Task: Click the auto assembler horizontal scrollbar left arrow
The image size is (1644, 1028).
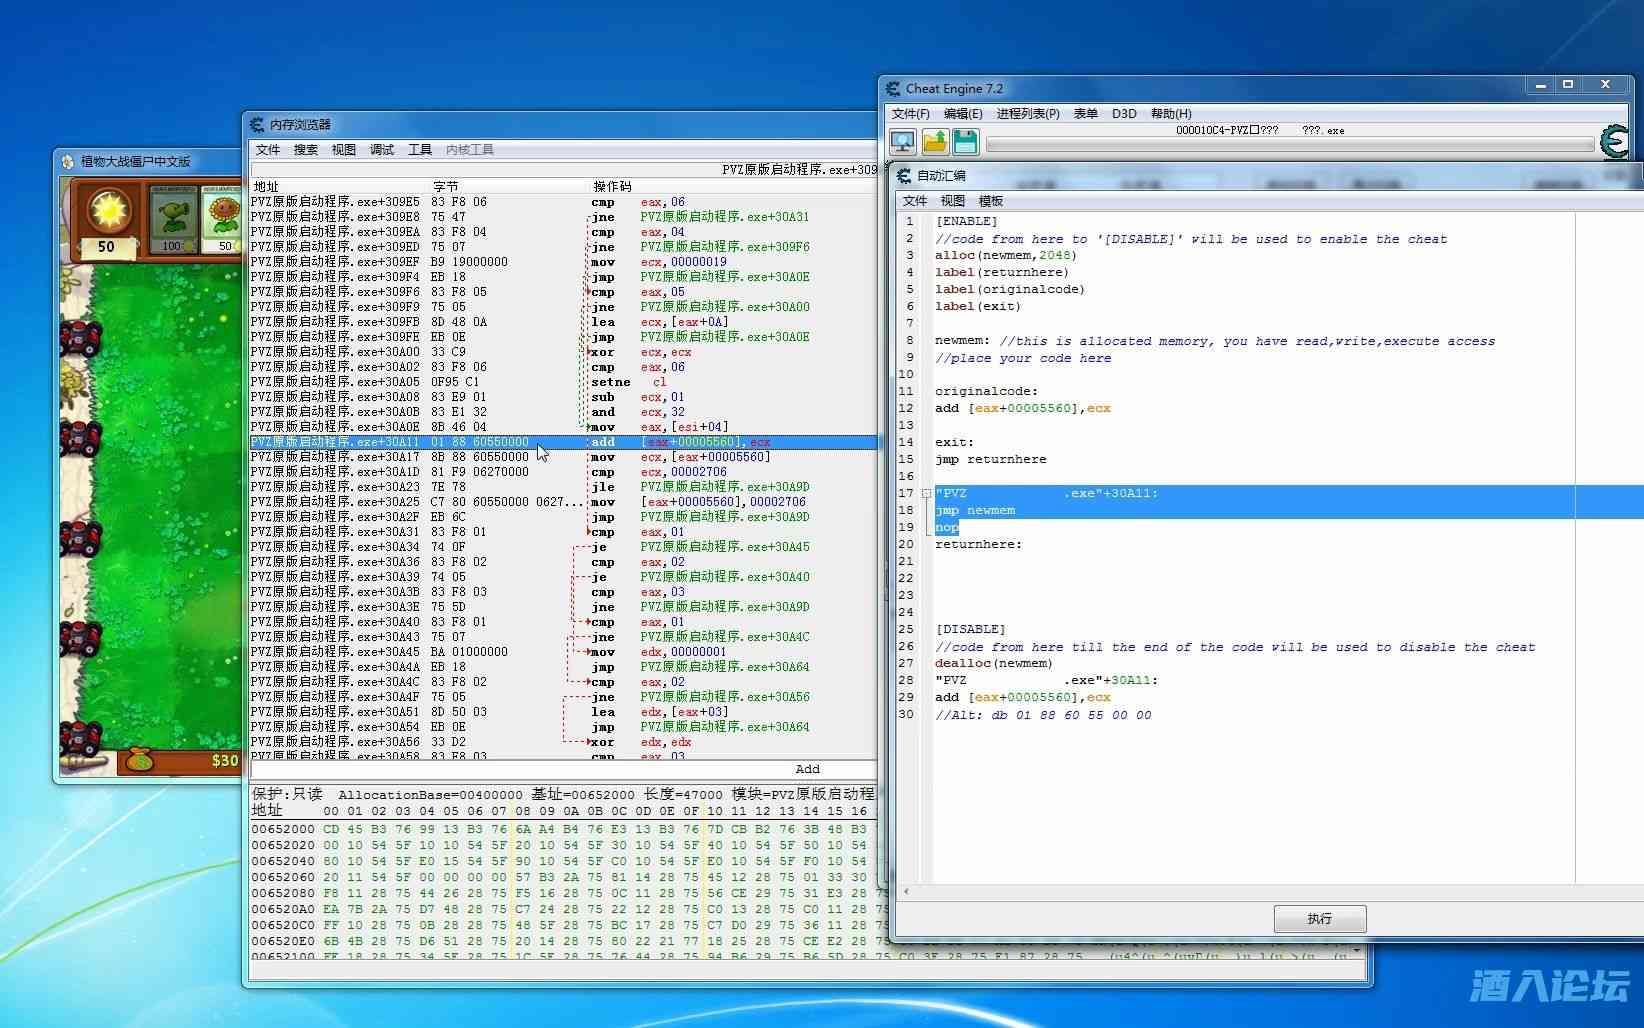Action: (906, 891)
